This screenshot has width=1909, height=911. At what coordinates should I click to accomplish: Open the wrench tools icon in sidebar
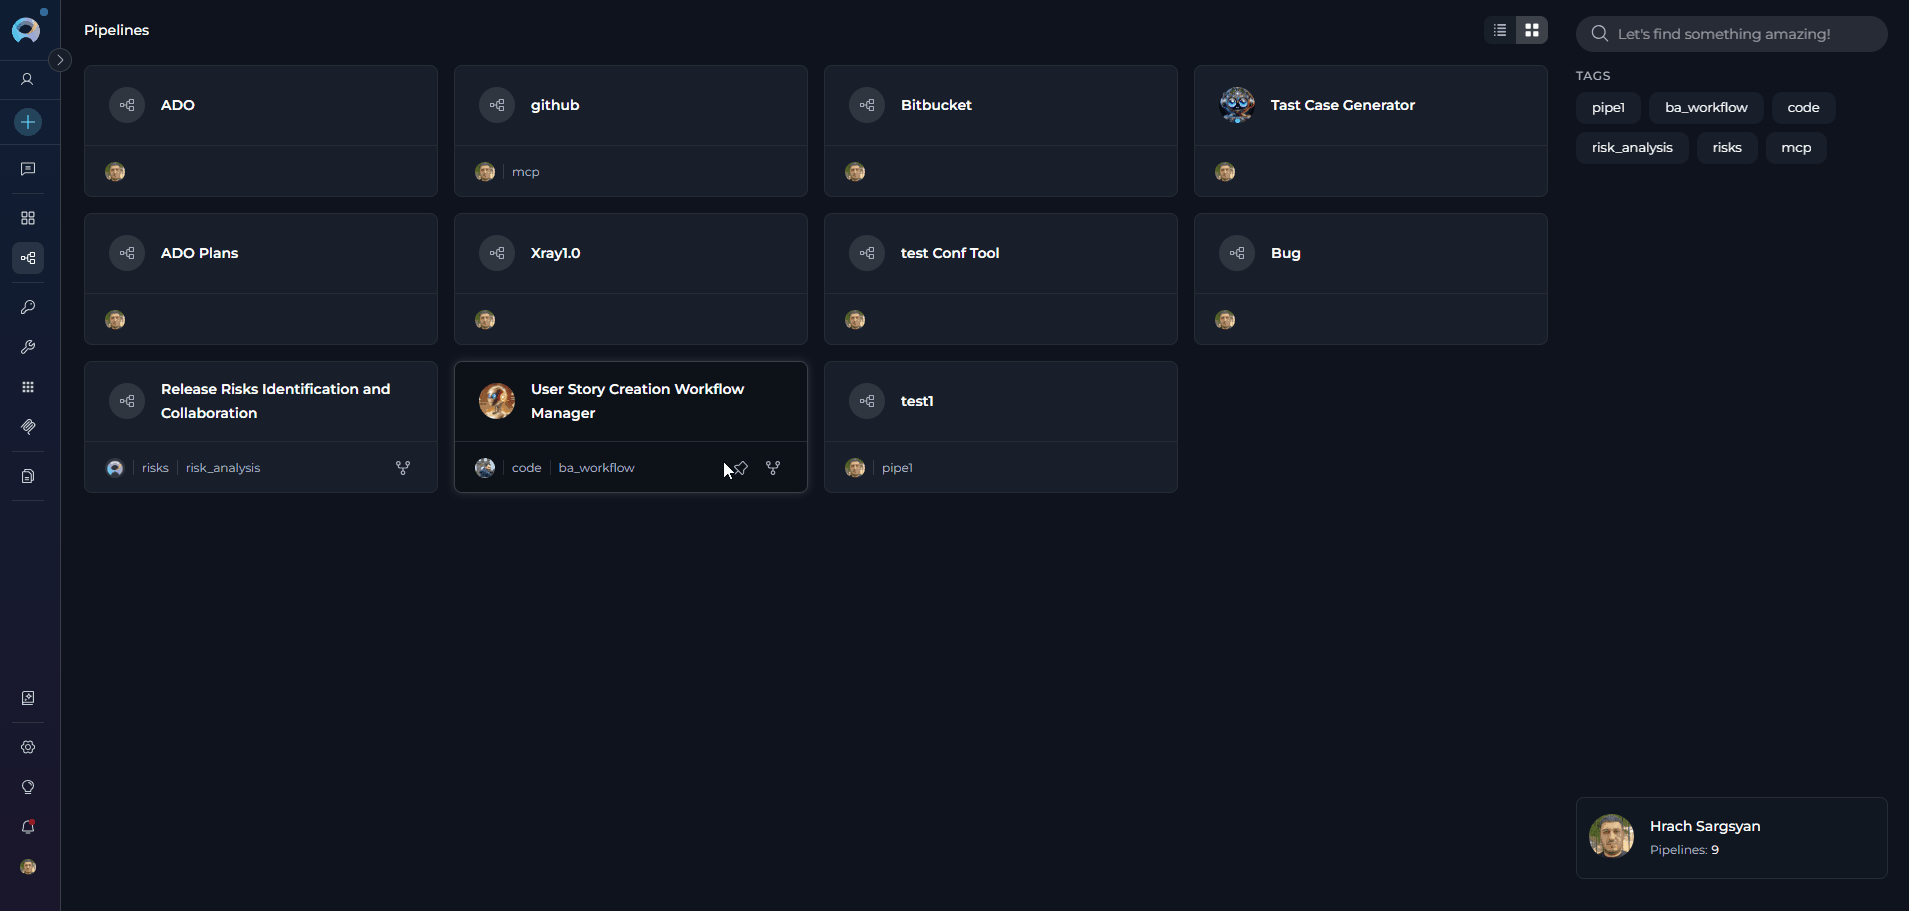pyautogui.click(x=28, y=347)
